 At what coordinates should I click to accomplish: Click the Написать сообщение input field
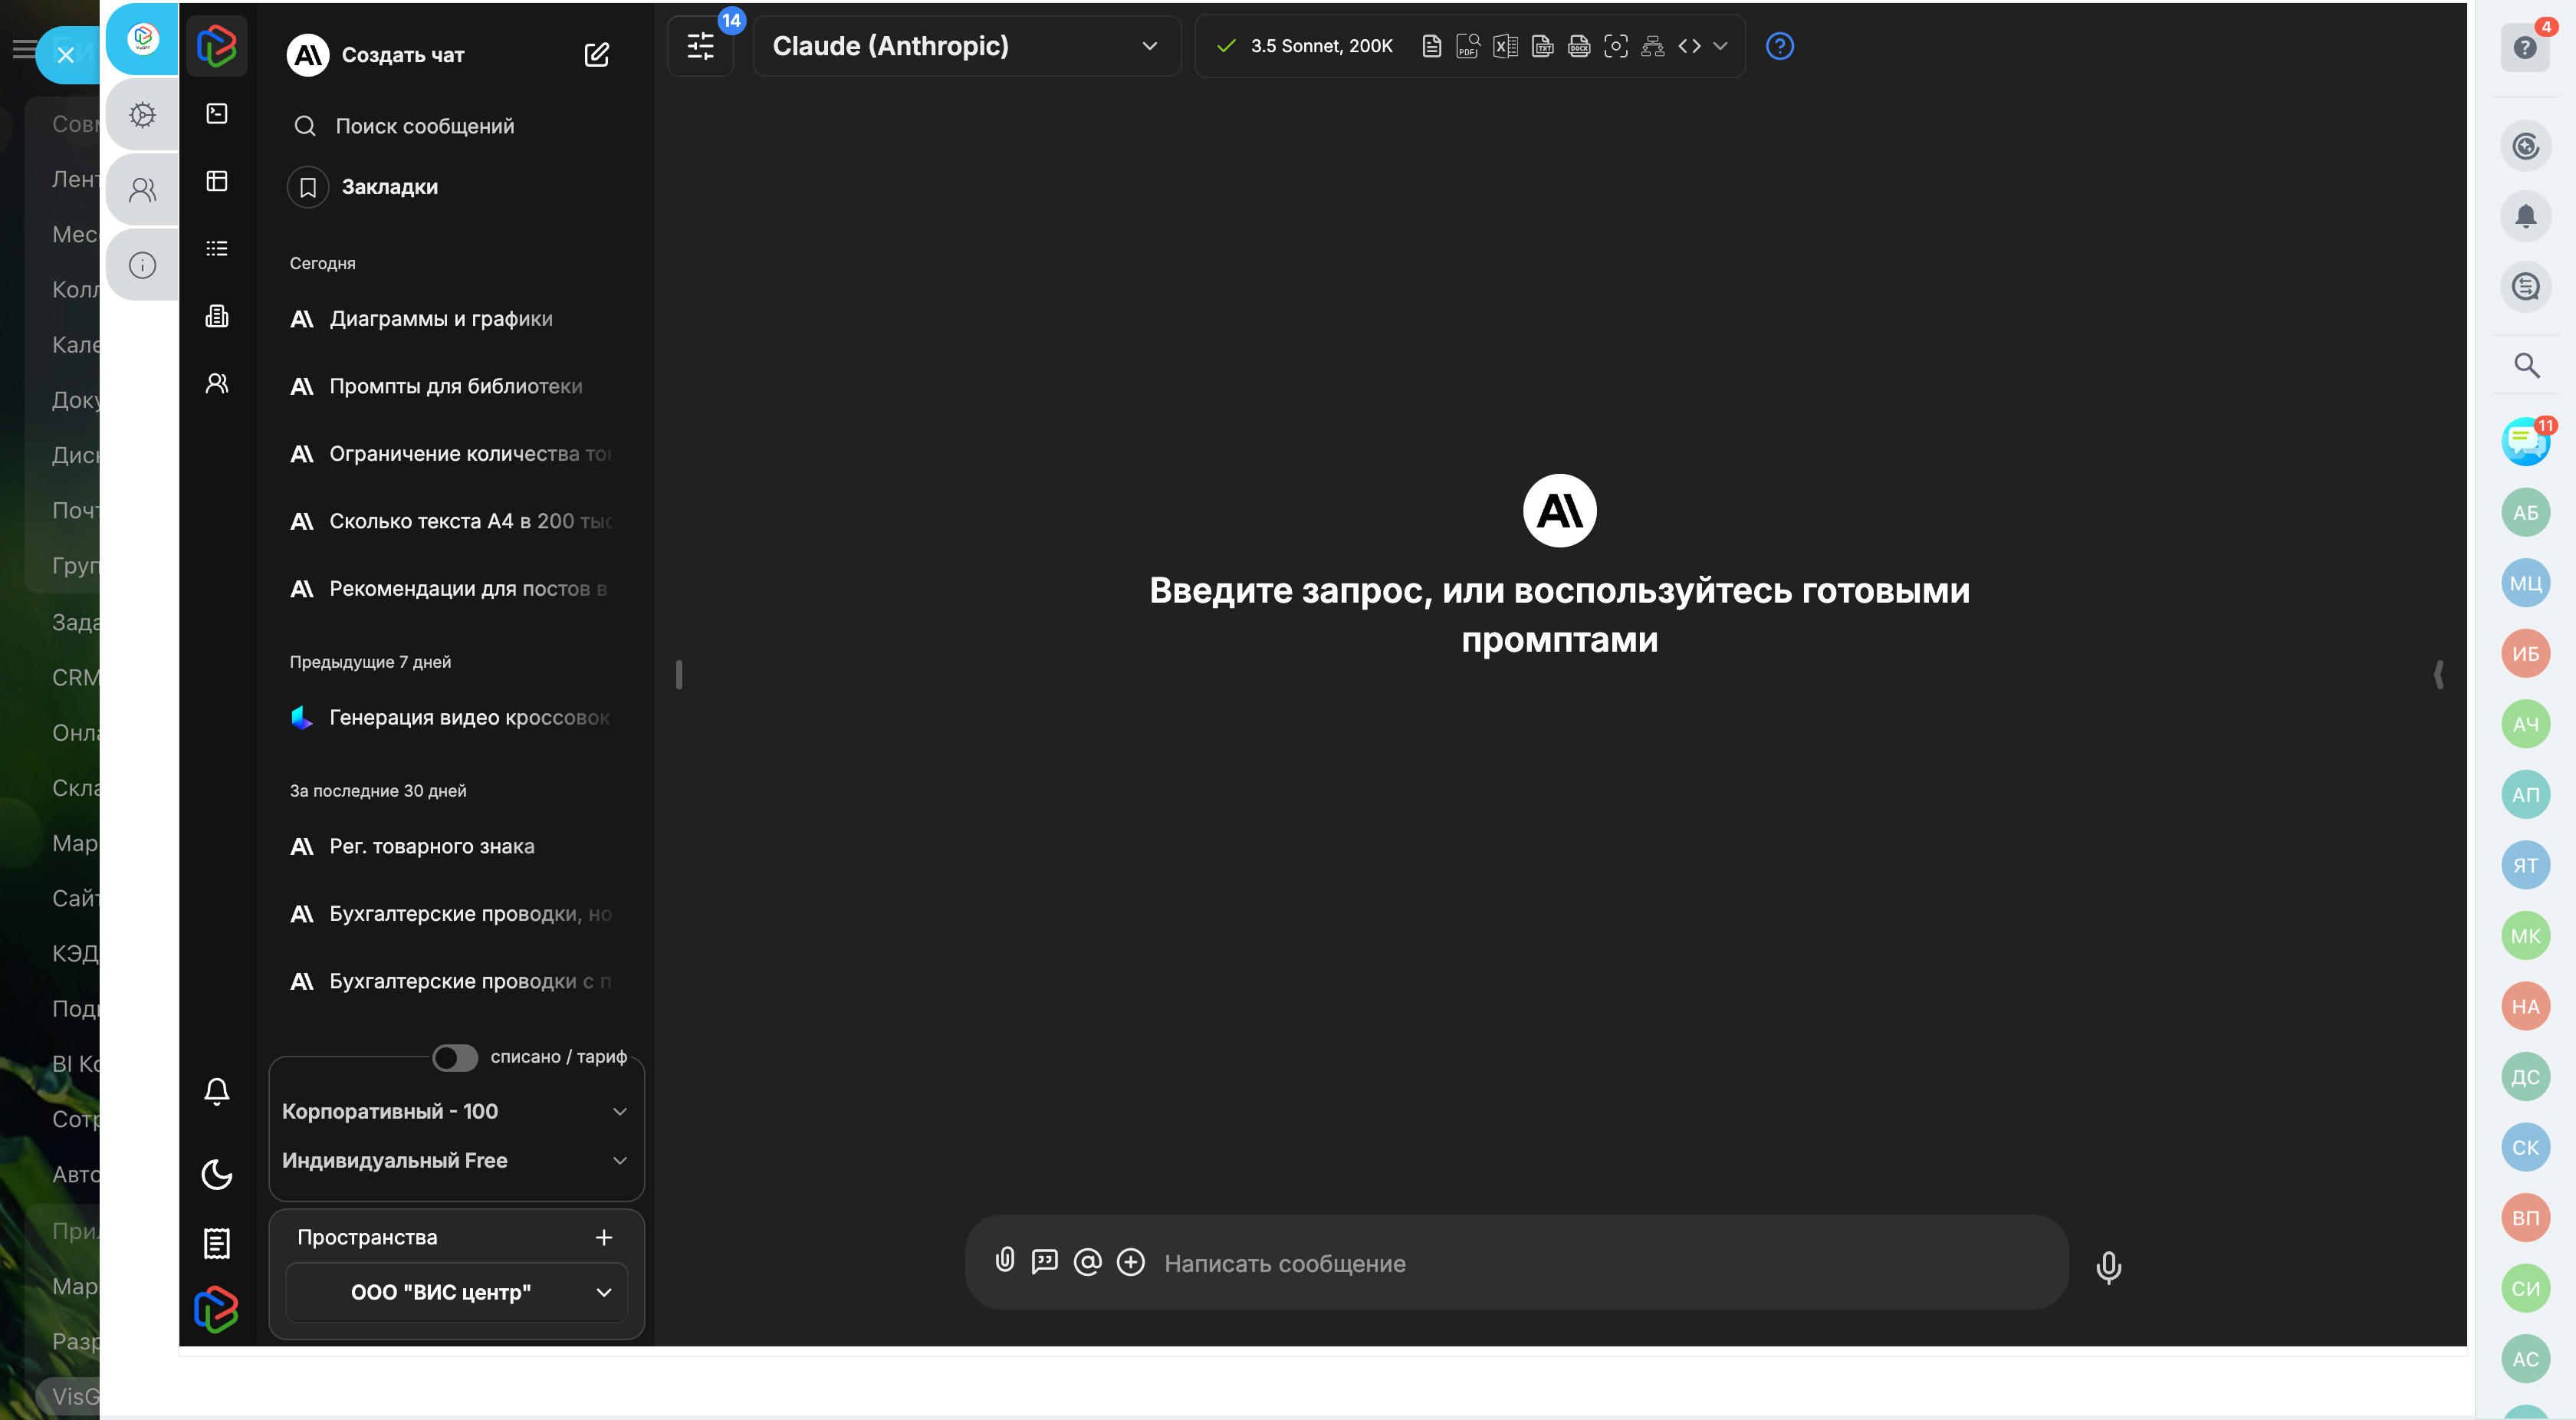point(1600,1264)
